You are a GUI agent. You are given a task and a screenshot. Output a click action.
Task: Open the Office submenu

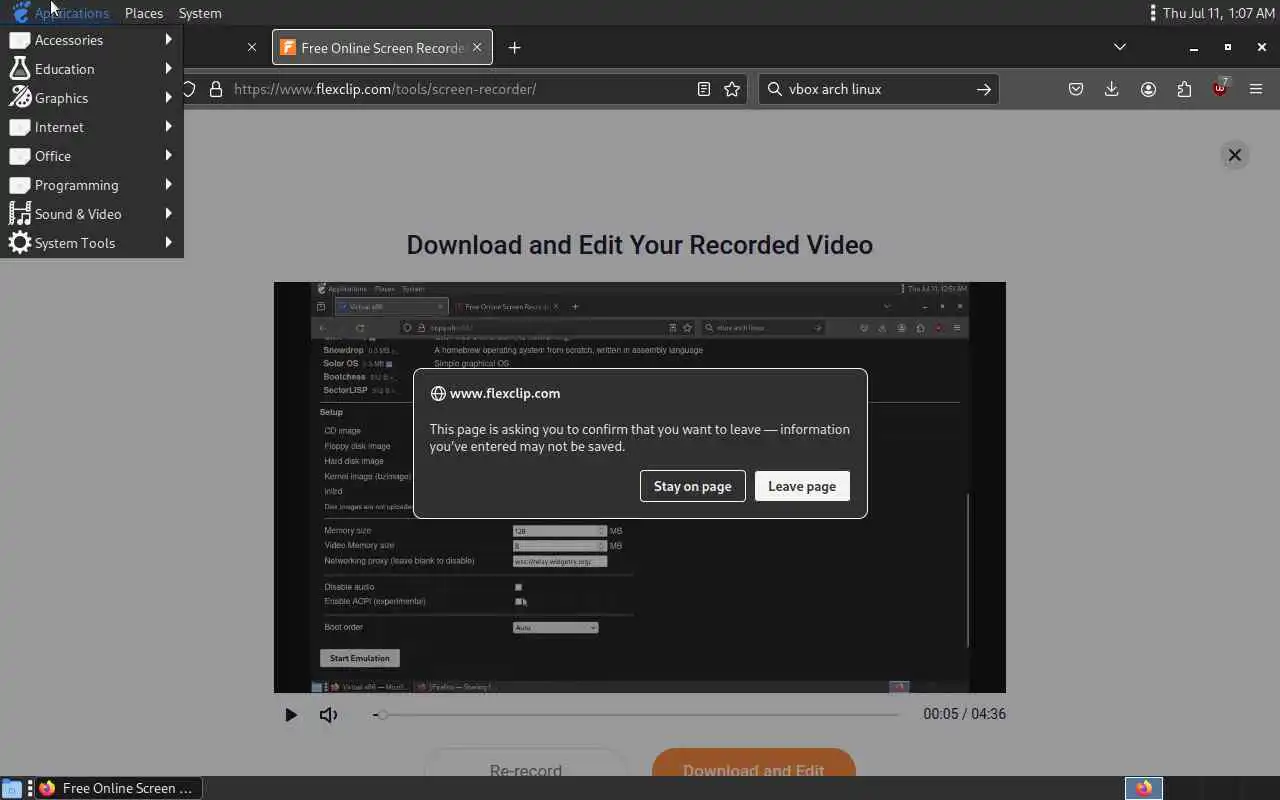(x=91, y=156)
